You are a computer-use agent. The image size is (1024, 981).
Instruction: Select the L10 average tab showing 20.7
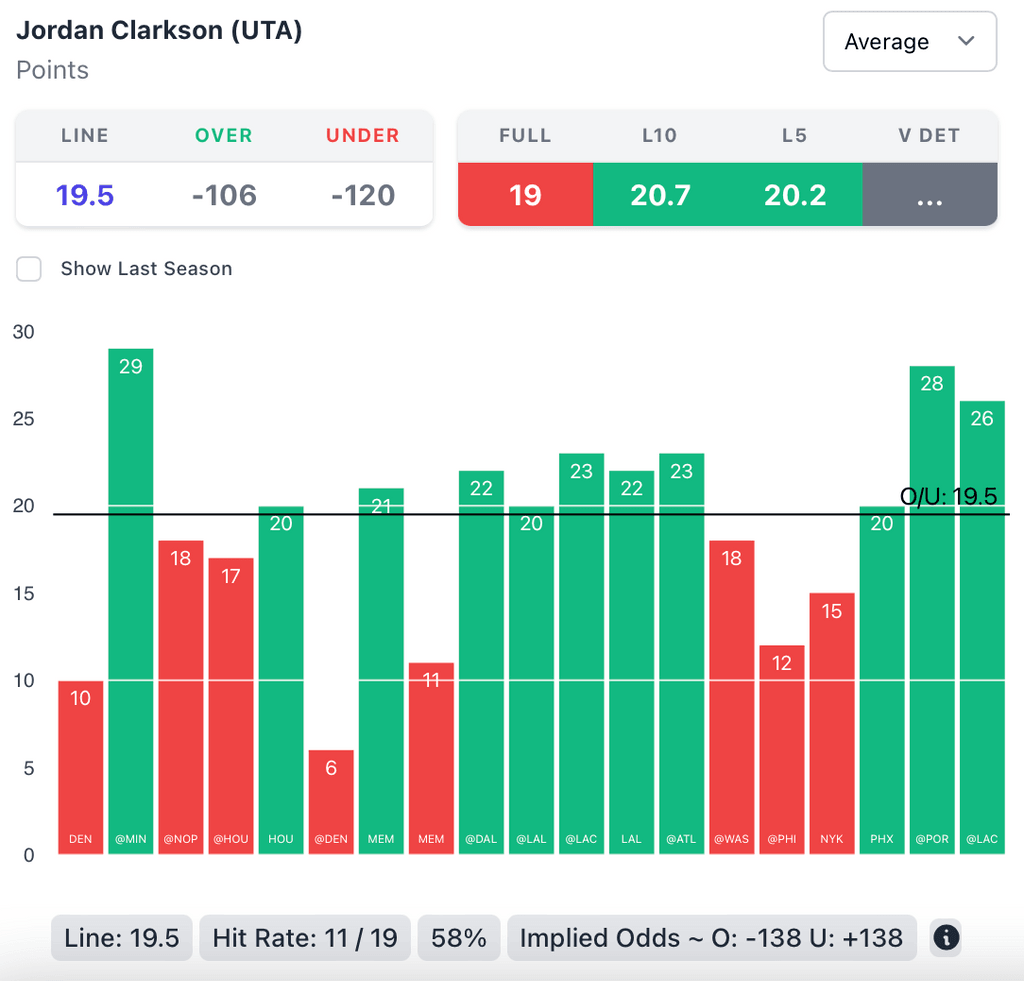(660, 195)
